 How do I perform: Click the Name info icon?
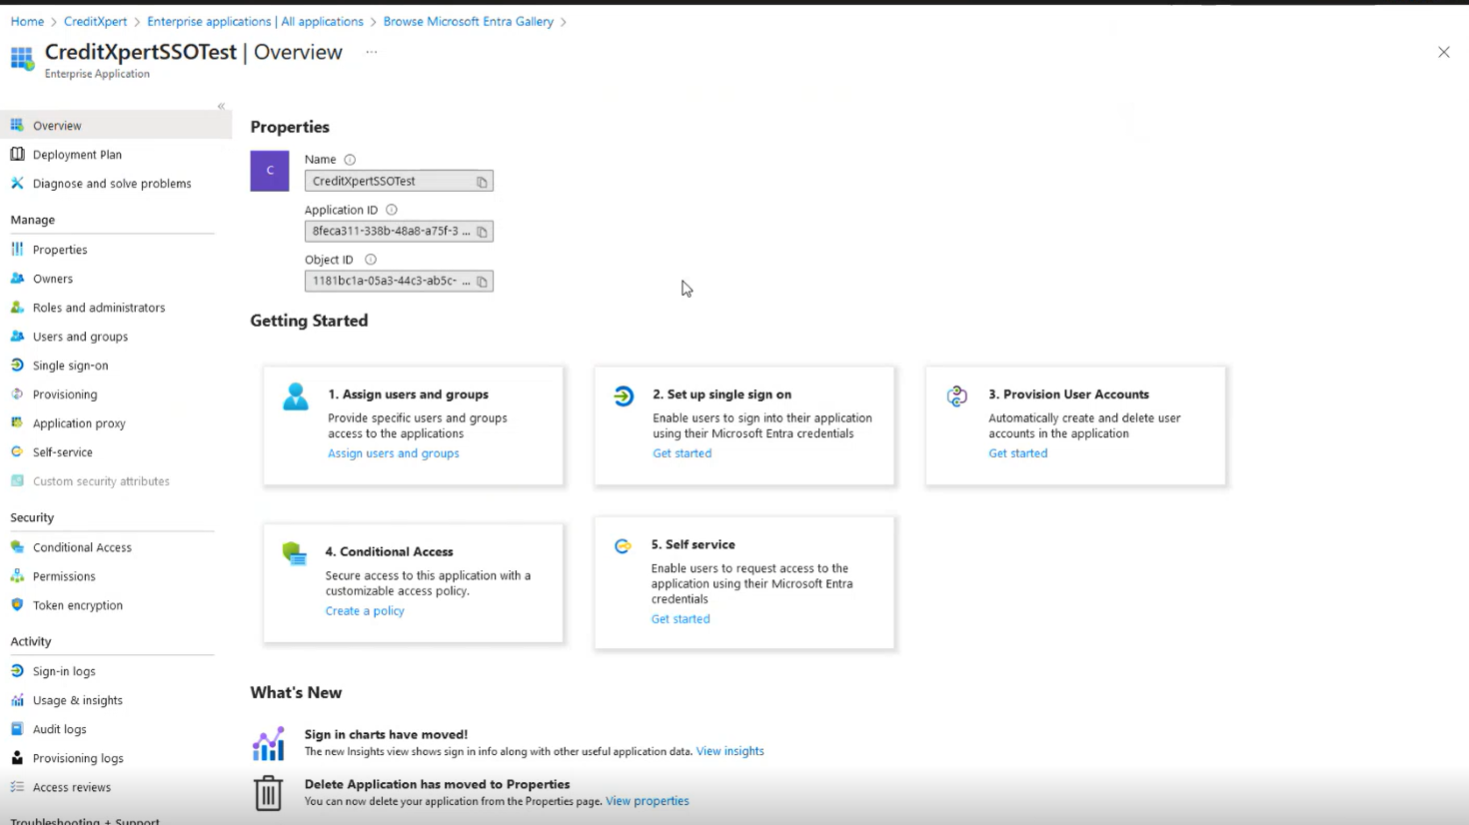(x=350, y=160)
